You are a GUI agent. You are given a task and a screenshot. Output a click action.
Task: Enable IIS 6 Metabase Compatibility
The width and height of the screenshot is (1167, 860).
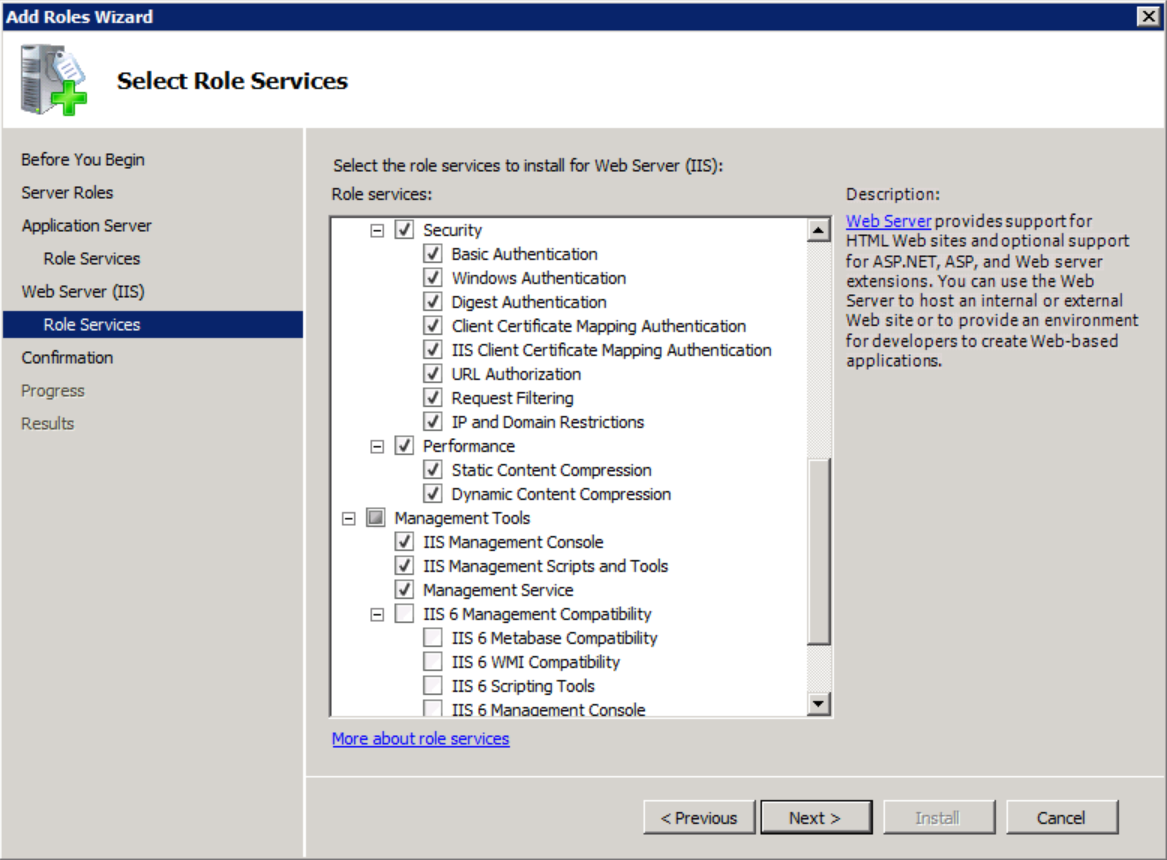click(432, 638)
